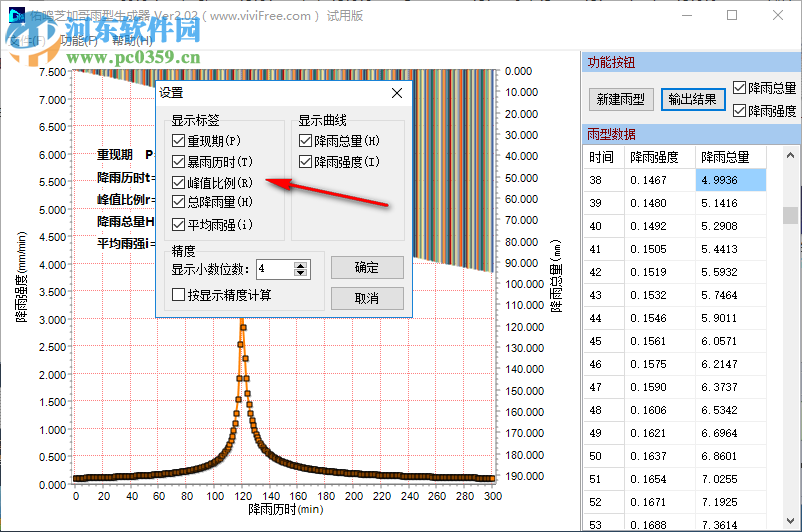Screen dimensions: 802x532
Task: Select the cell 0.1575 in row 46
Action: tap(659, 364)
